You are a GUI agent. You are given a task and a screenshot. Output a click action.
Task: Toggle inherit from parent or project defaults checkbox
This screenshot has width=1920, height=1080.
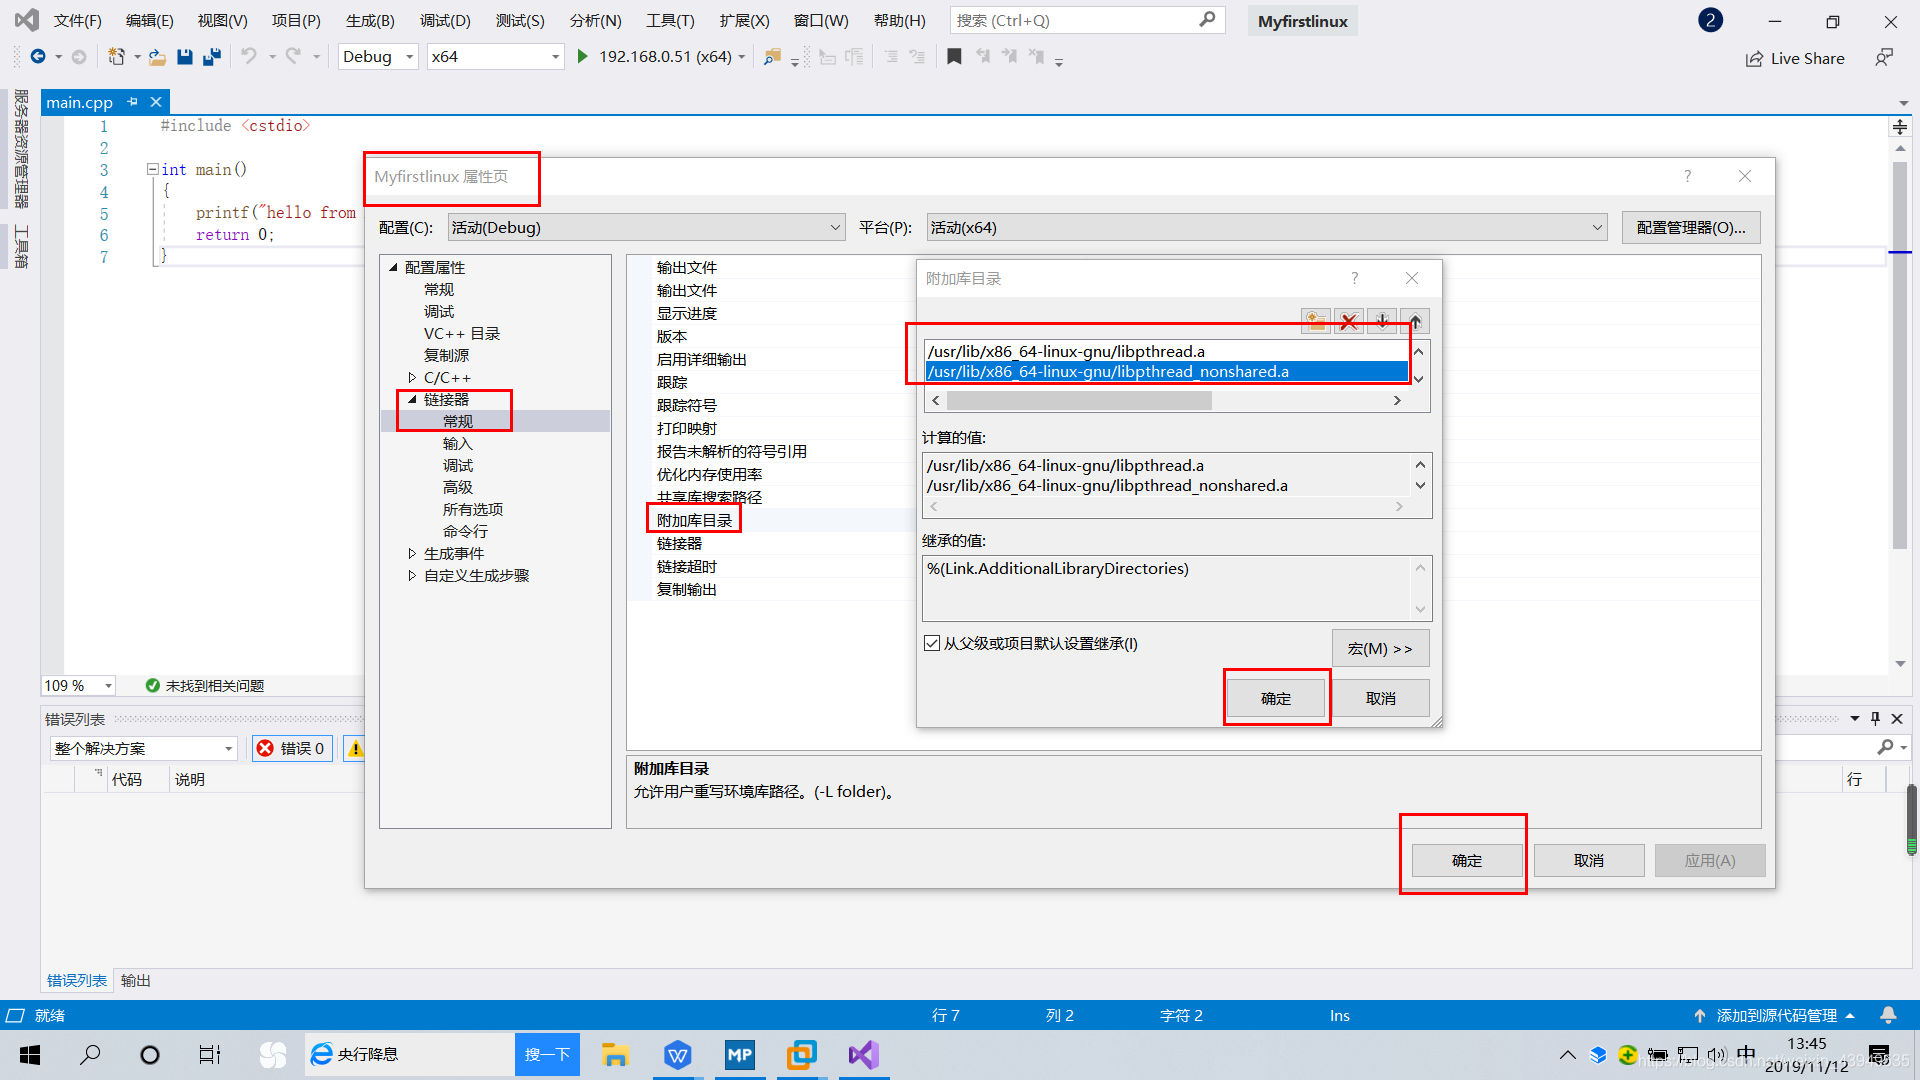pyautogui.click(x=932, y=643)
